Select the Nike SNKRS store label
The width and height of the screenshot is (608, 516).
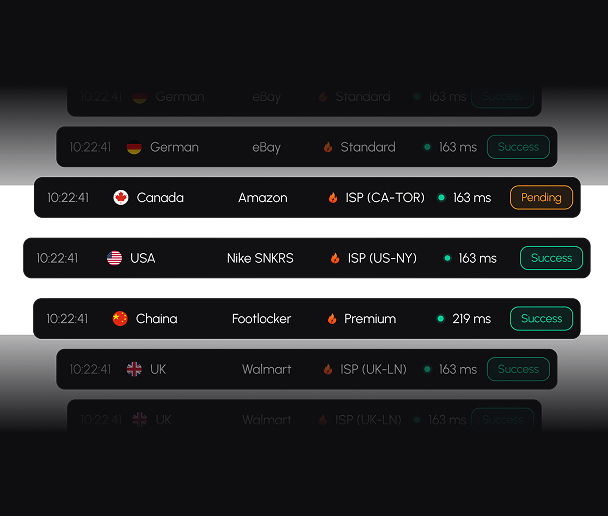click(260, 258)
